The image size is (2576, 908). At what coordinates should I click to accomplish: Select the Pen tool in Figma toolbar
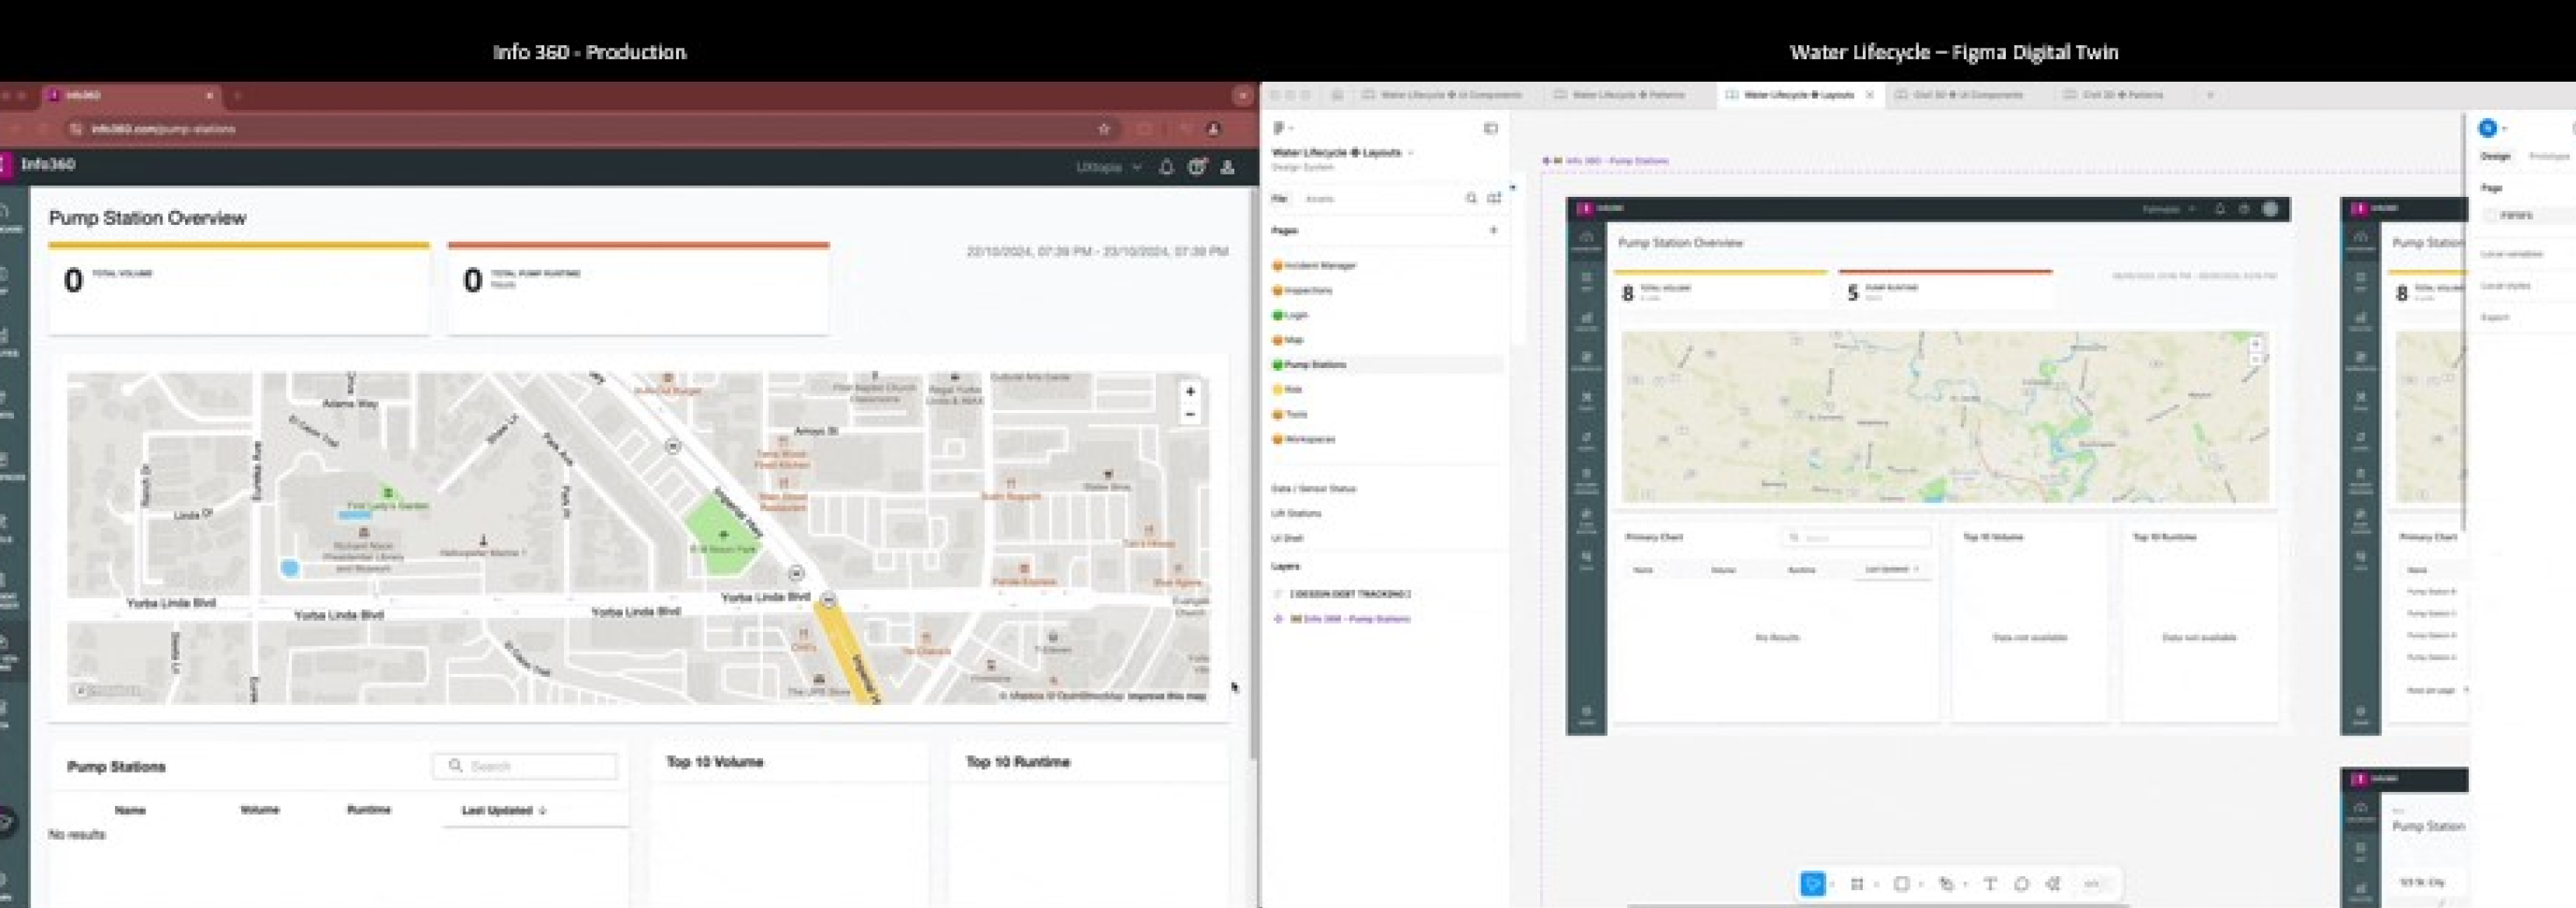point(1946,884)
